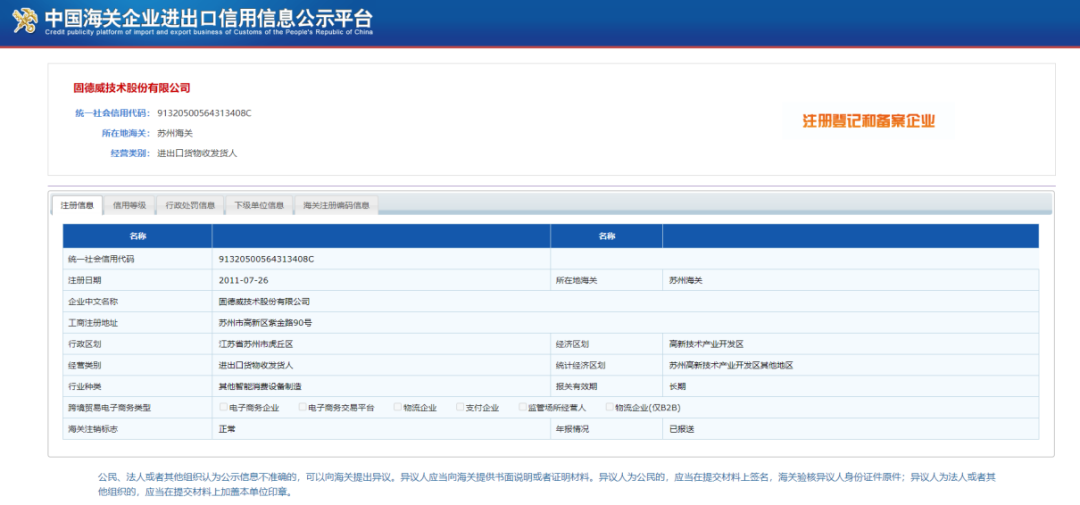Click 苏州海关 in the table

click(x=685, y=280)
